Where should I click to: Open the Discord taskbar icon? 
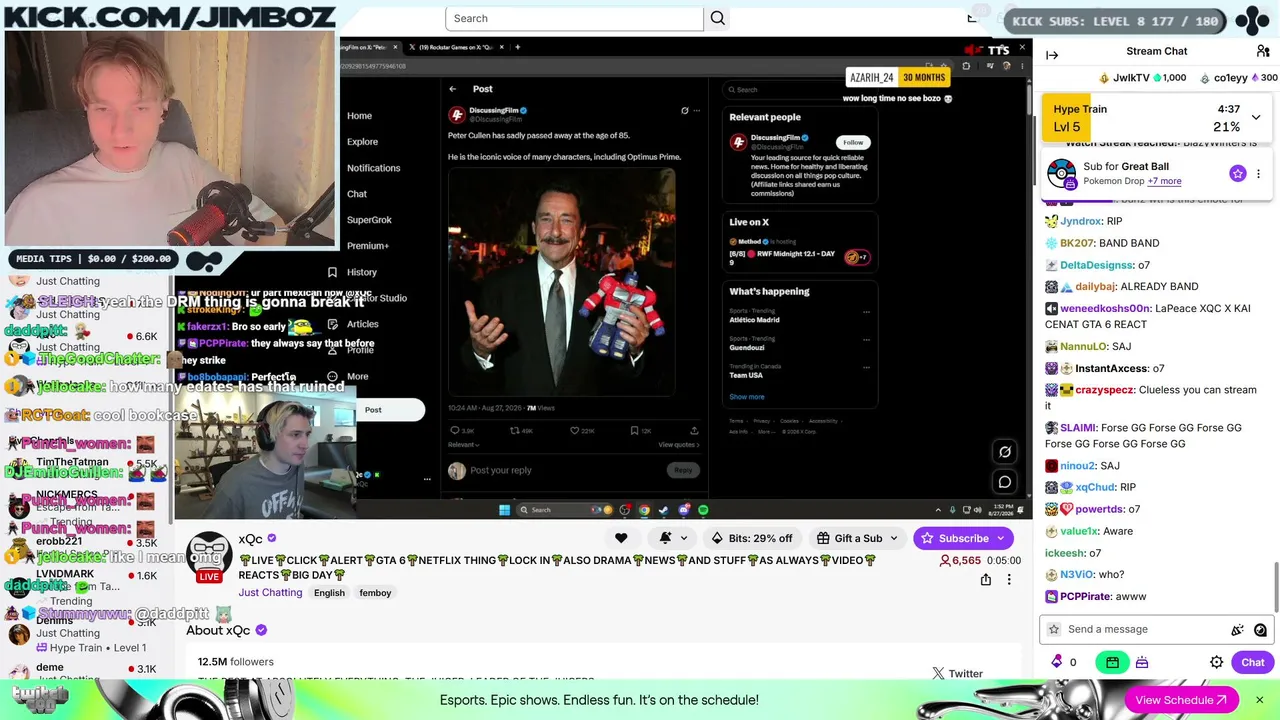click(x=684, y=510)
